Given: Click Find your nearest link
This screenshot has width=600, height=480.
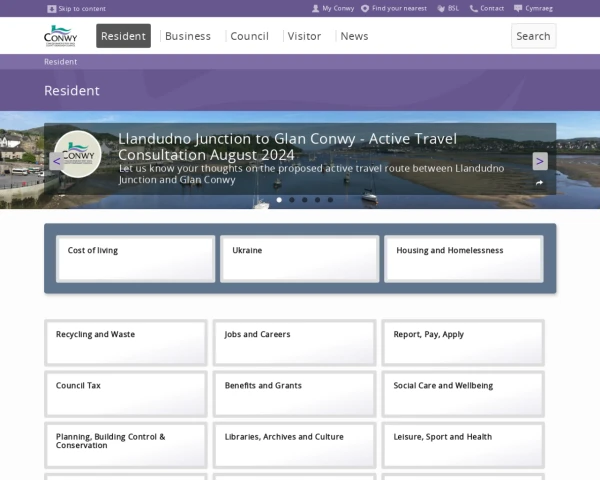Looking at the screenshot, I should click(x=394, y=8).
